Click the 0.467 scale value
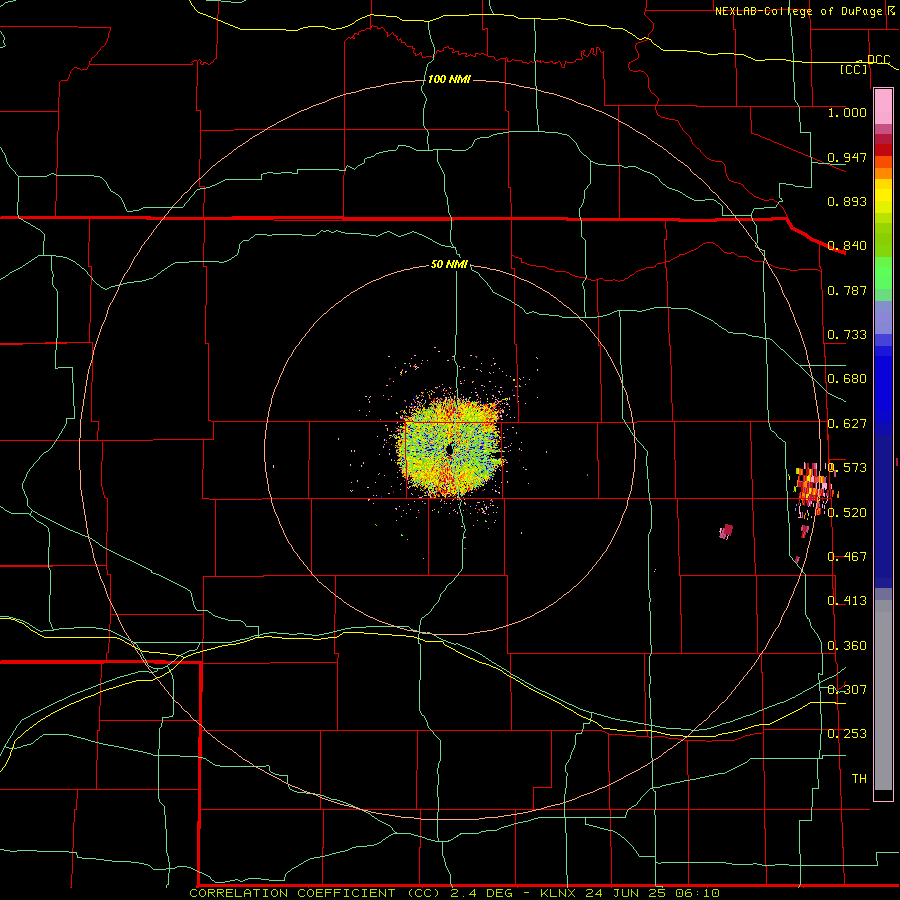The width and height of the screenshot is (900, 900). pos(847,557)
